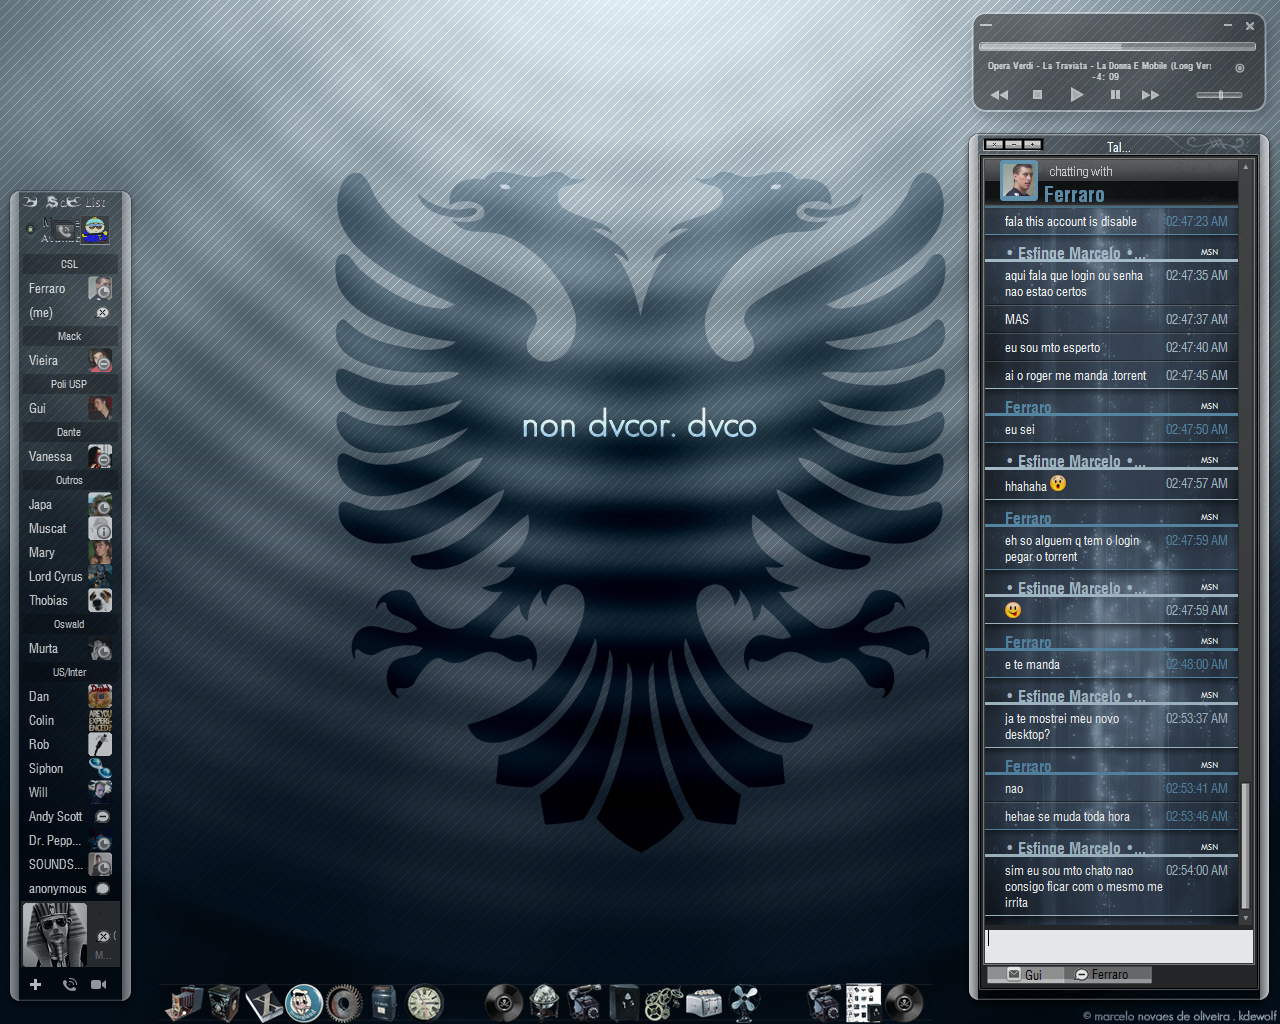
Task: Launch the toaster dock icon
Action: pyautogui.click(x=704, y=1002)
